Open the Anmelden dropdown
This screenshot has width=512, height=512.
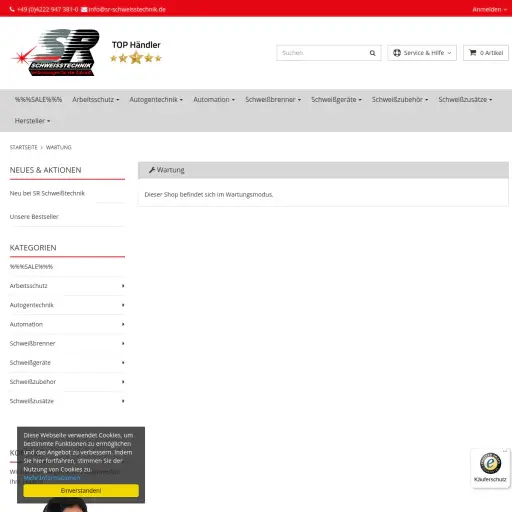tap(489, 9)
